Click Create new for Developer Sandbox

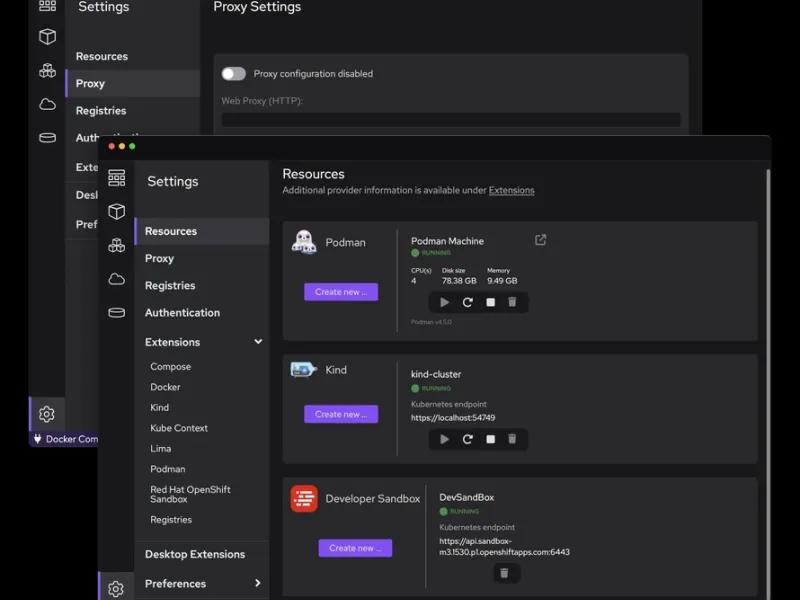(x=355, y=548)
